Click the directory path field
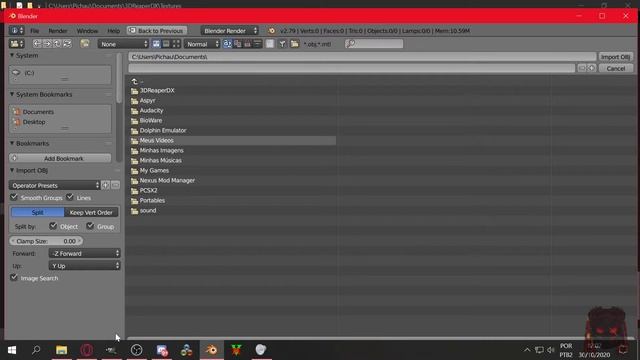The image size is (640, 360). pyautogui.click(x=362, y=57)
